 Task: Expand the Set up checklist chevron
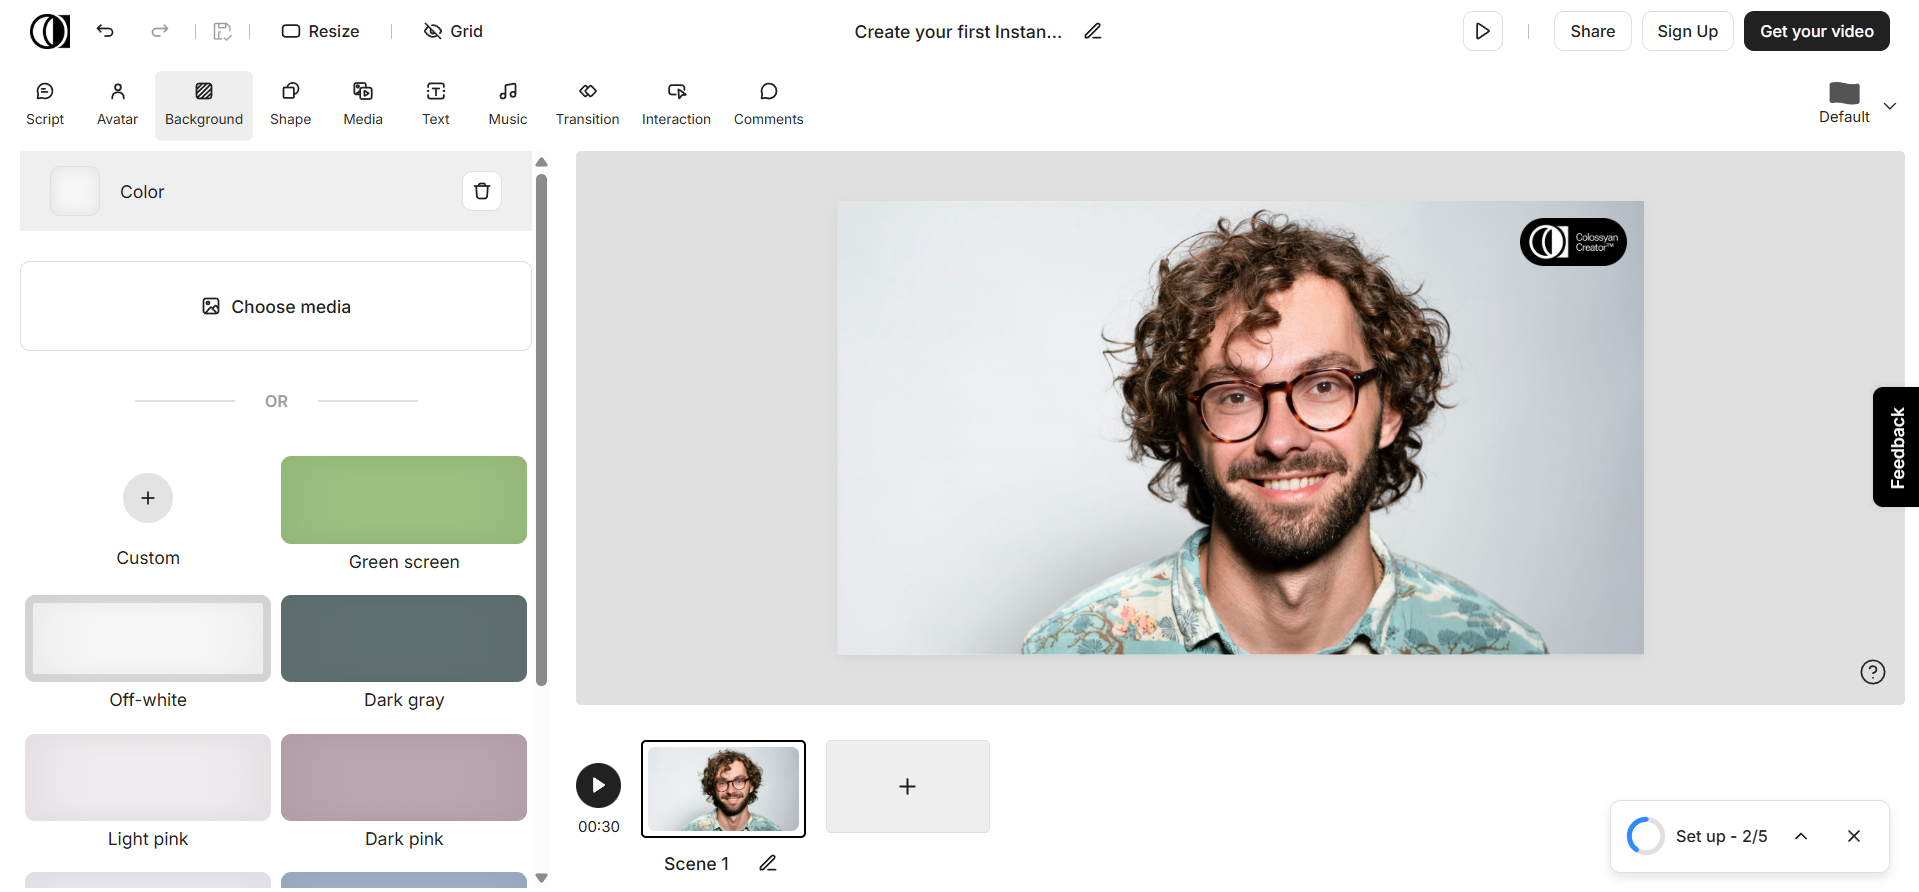click(x=1801, y=836)
